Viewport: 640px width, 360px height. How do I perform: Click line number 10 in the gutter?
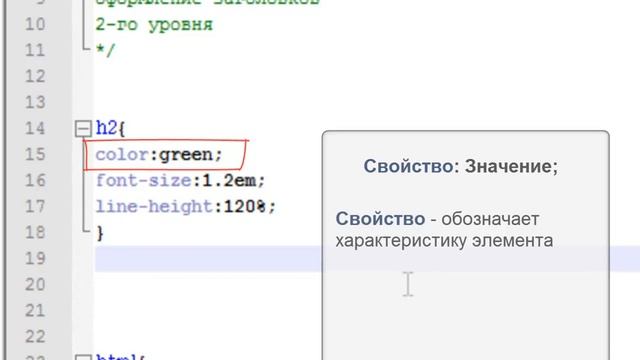tap(35, 24)
